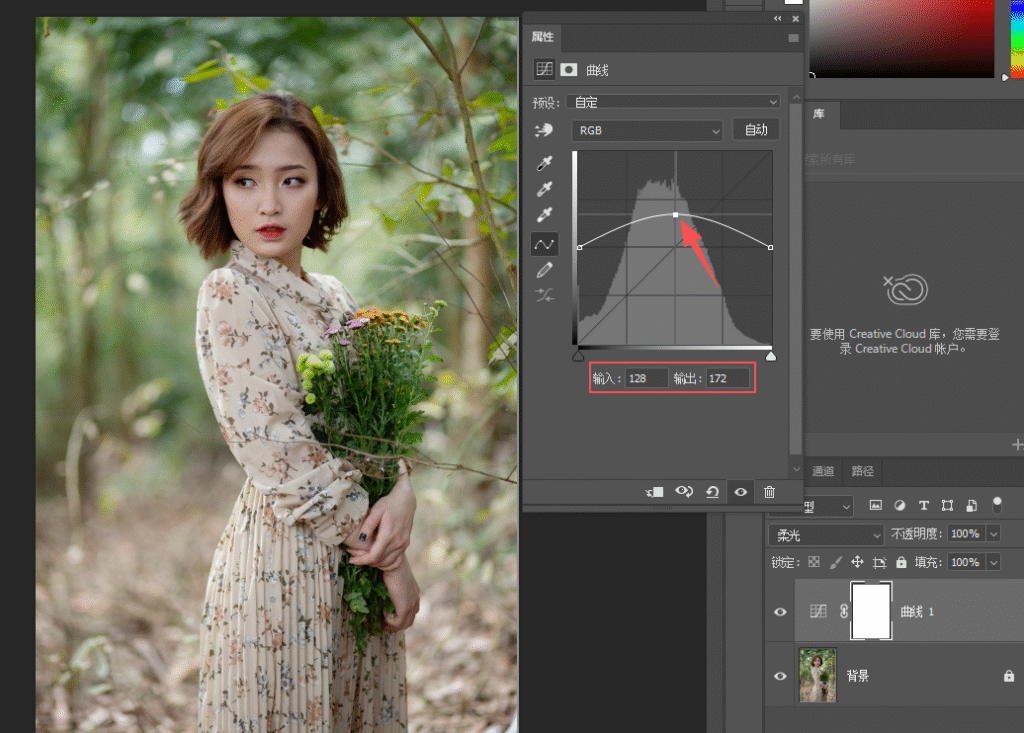
Task: Expand the 不透明度 opacity slider arrow
Action: tap(993, 534)
